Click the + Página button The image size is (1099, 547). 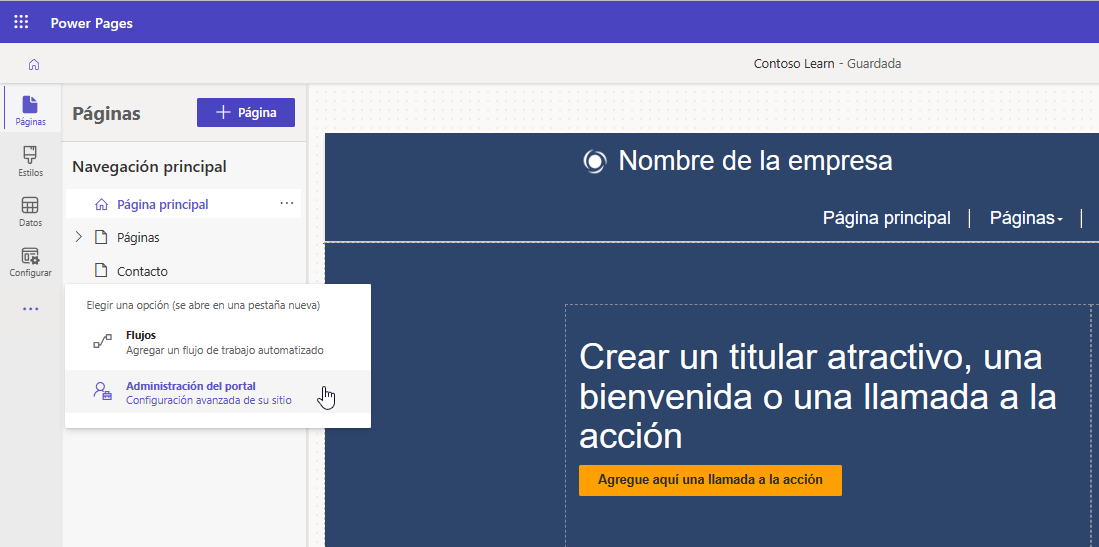[x=246, y=112]
